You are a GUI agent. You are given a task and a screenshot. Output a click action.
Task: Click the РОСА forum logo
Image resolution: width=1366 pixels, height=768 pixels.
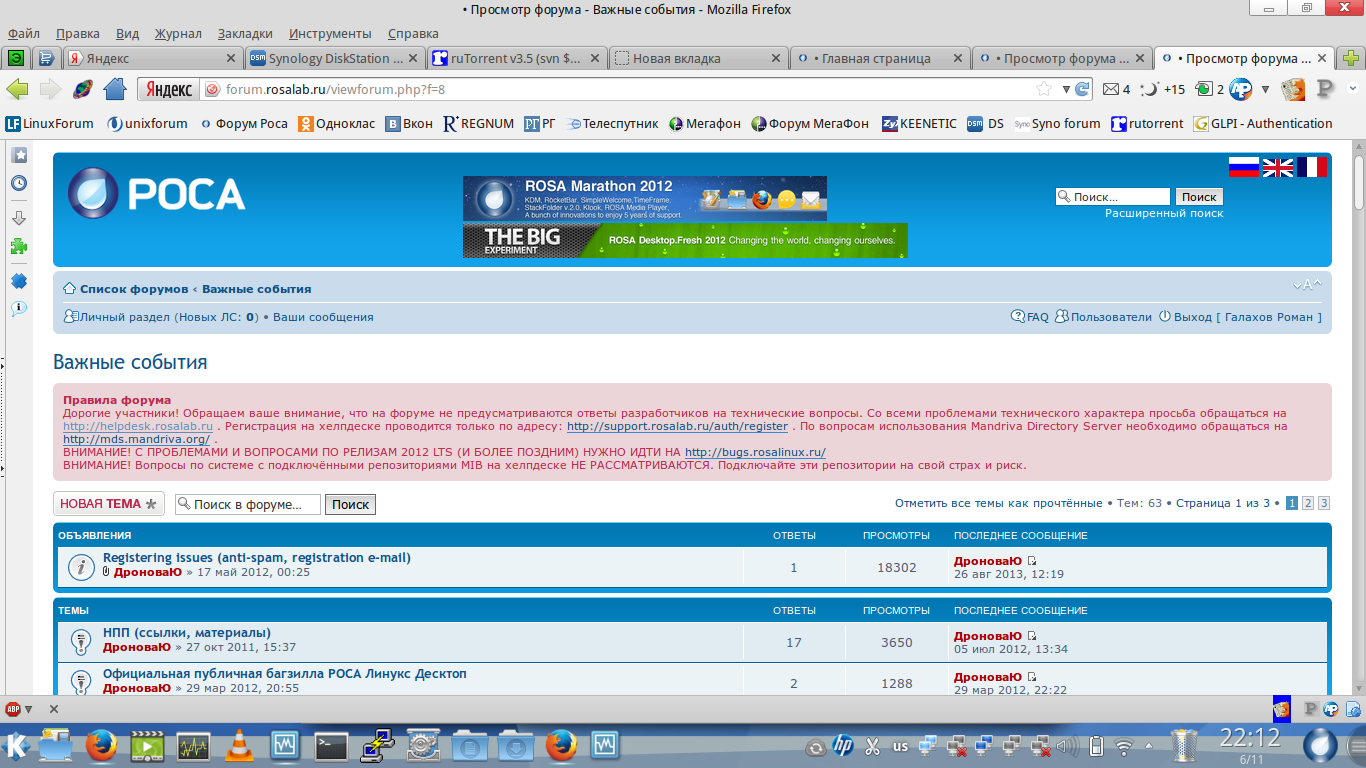point(157,193)
